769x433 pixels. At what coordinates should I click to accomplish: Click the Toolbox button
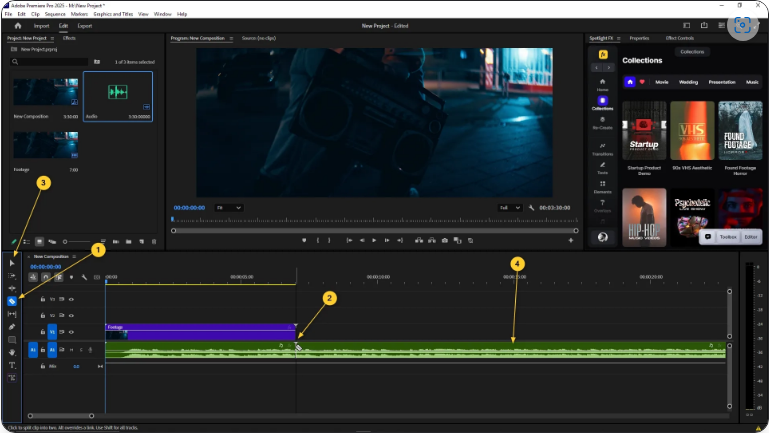tap(728, 237)
